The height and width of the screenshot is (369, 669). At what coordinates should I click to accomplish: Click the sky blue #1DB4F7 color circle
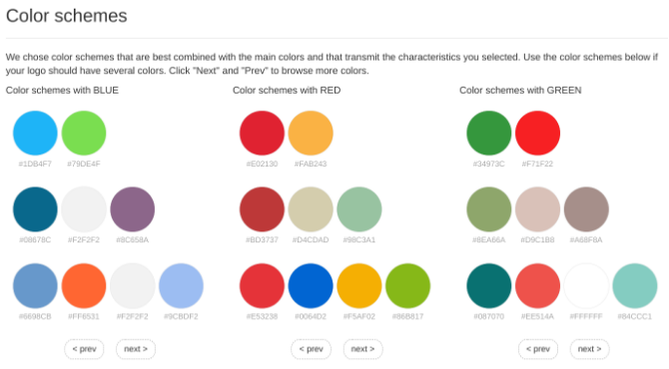pos(35,133)
